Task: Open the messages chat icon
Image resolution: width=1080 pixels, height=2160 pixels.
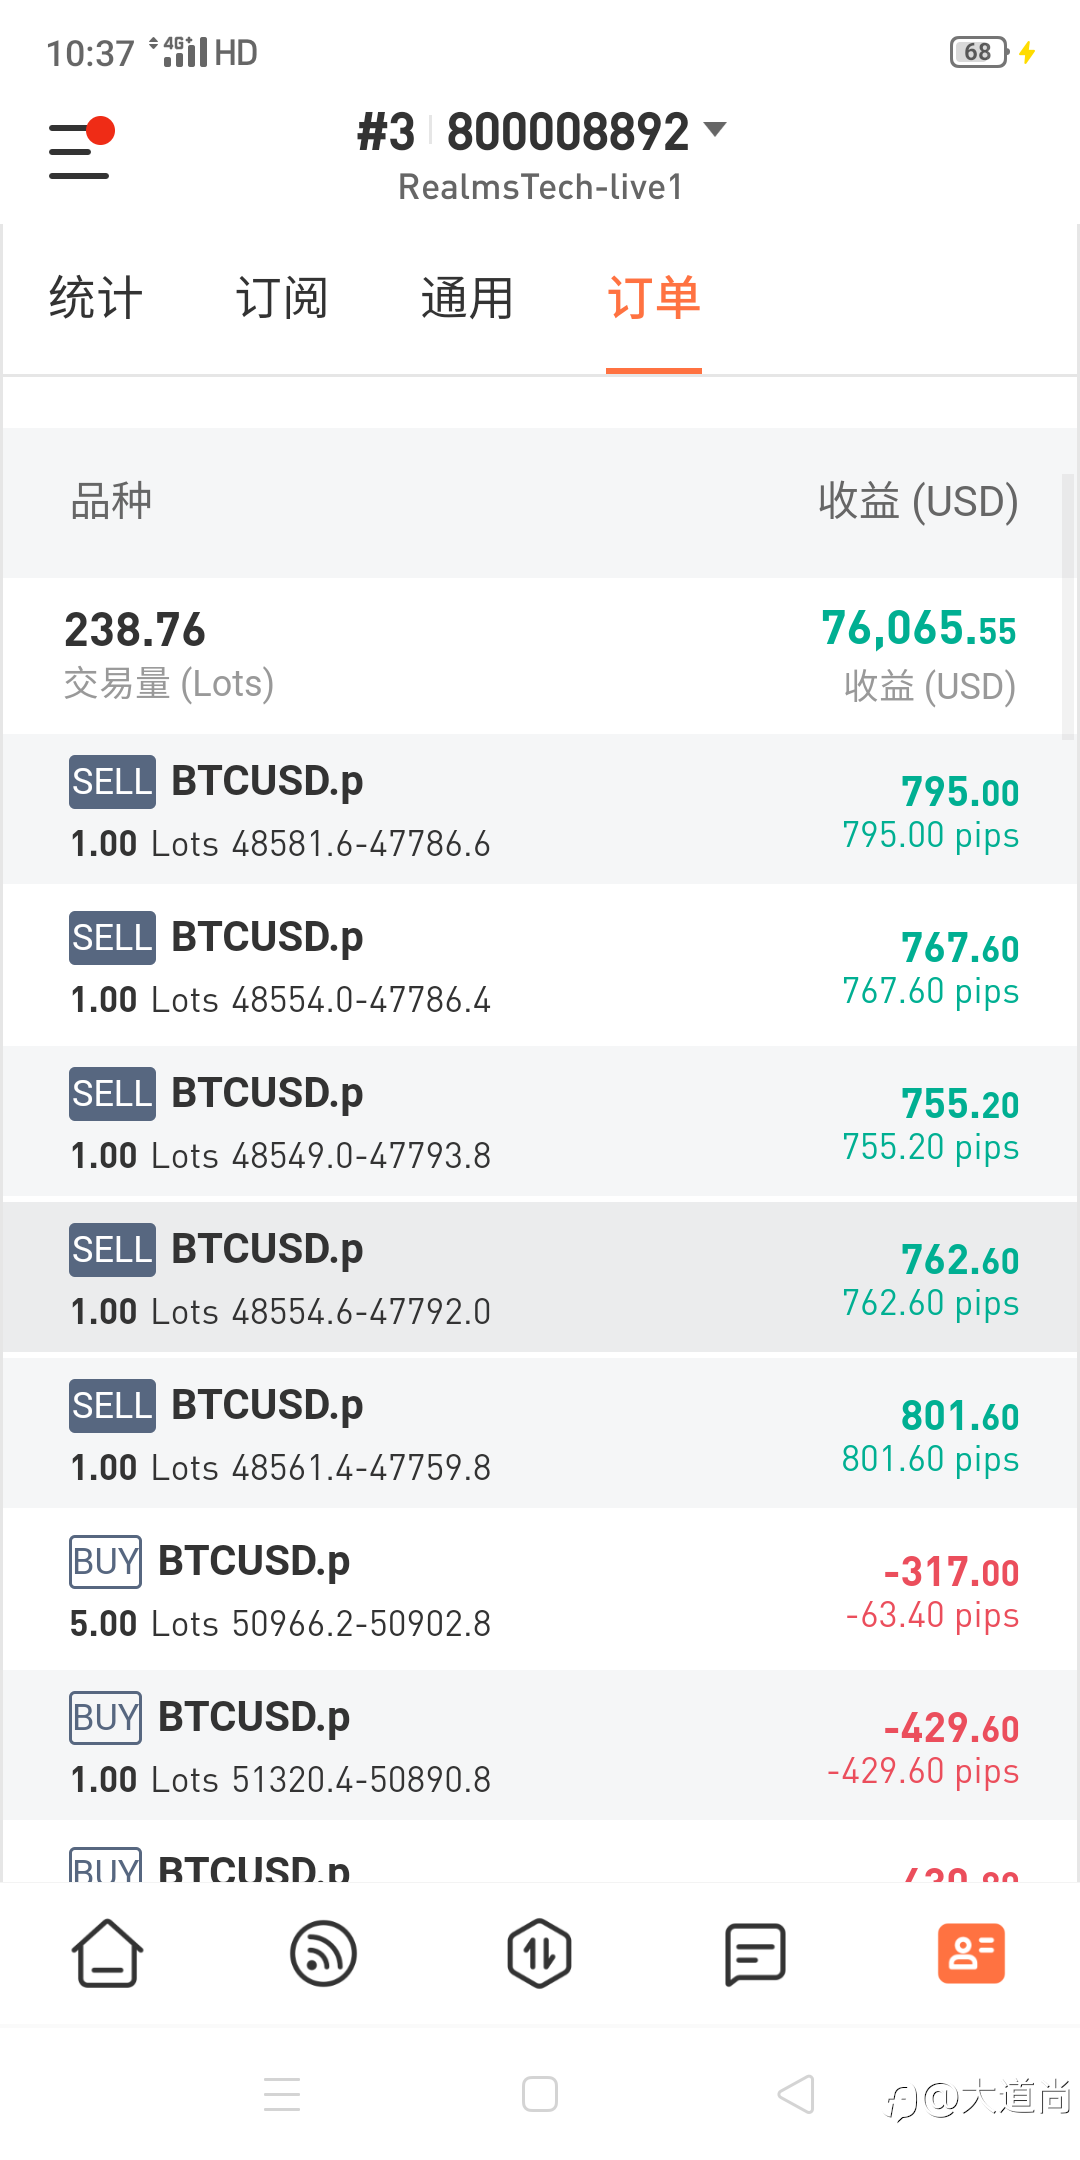Action: [755, 1954]
